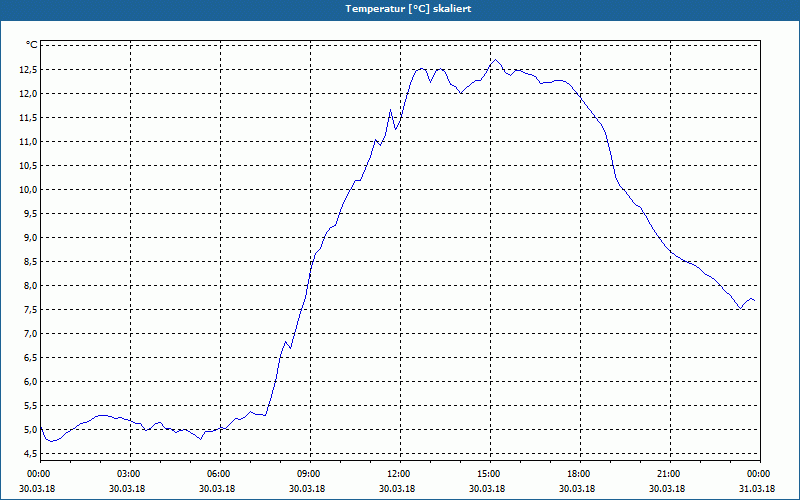Select the '30.03.18' date under 06:00
Viewport: 800px width, 500px height.
[x=217, y=488]
